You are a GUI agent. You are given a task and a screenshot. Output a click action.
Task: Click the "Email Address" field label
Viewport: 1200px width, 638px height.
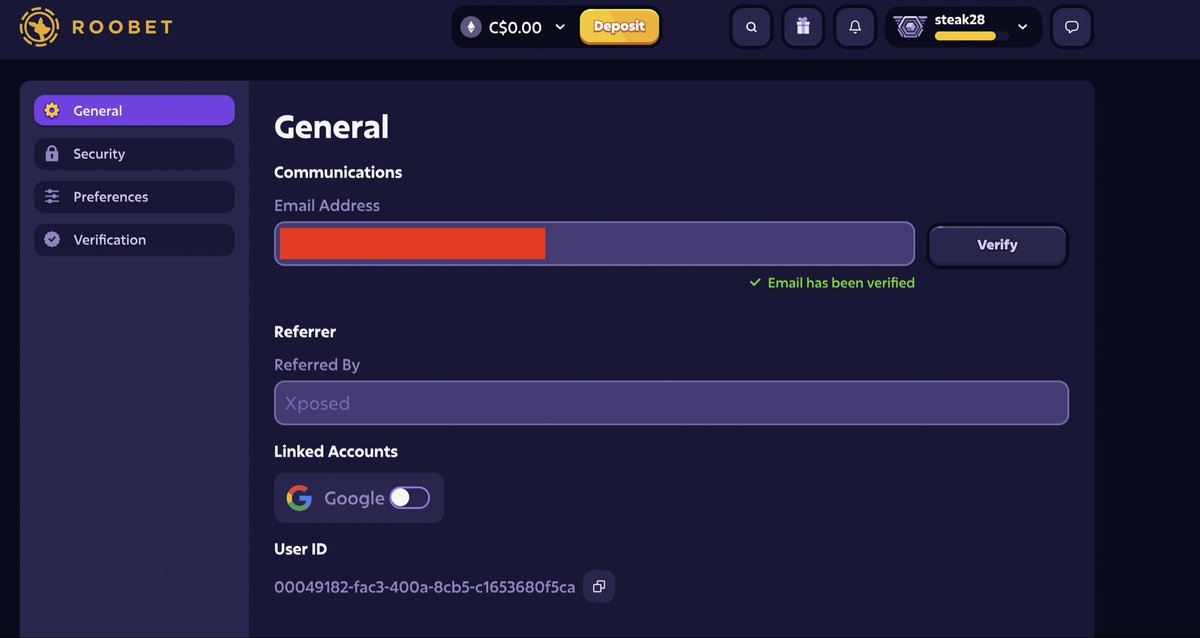click(x=327, y=205)
